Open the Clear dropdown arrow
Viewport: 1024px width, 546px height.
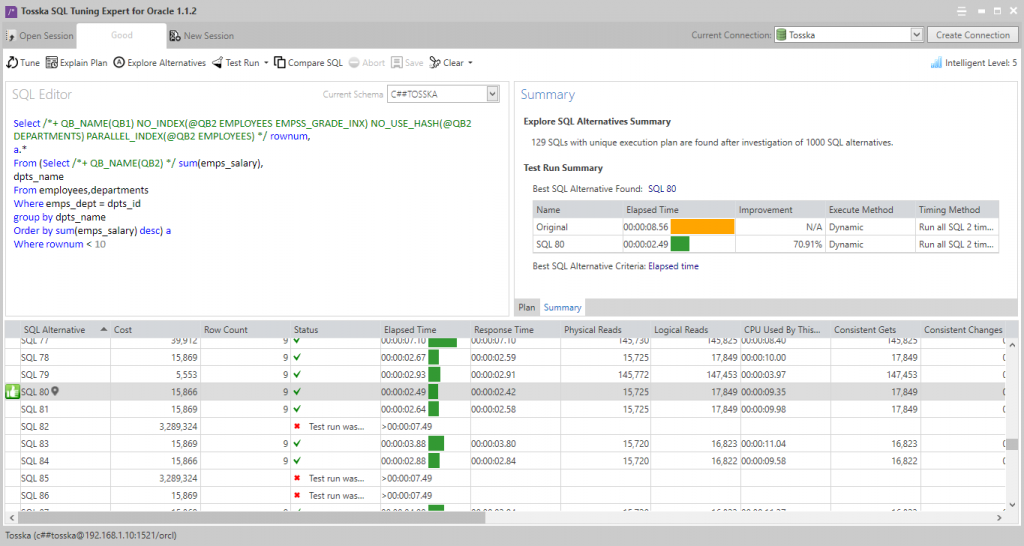click(x=470, y=63)
